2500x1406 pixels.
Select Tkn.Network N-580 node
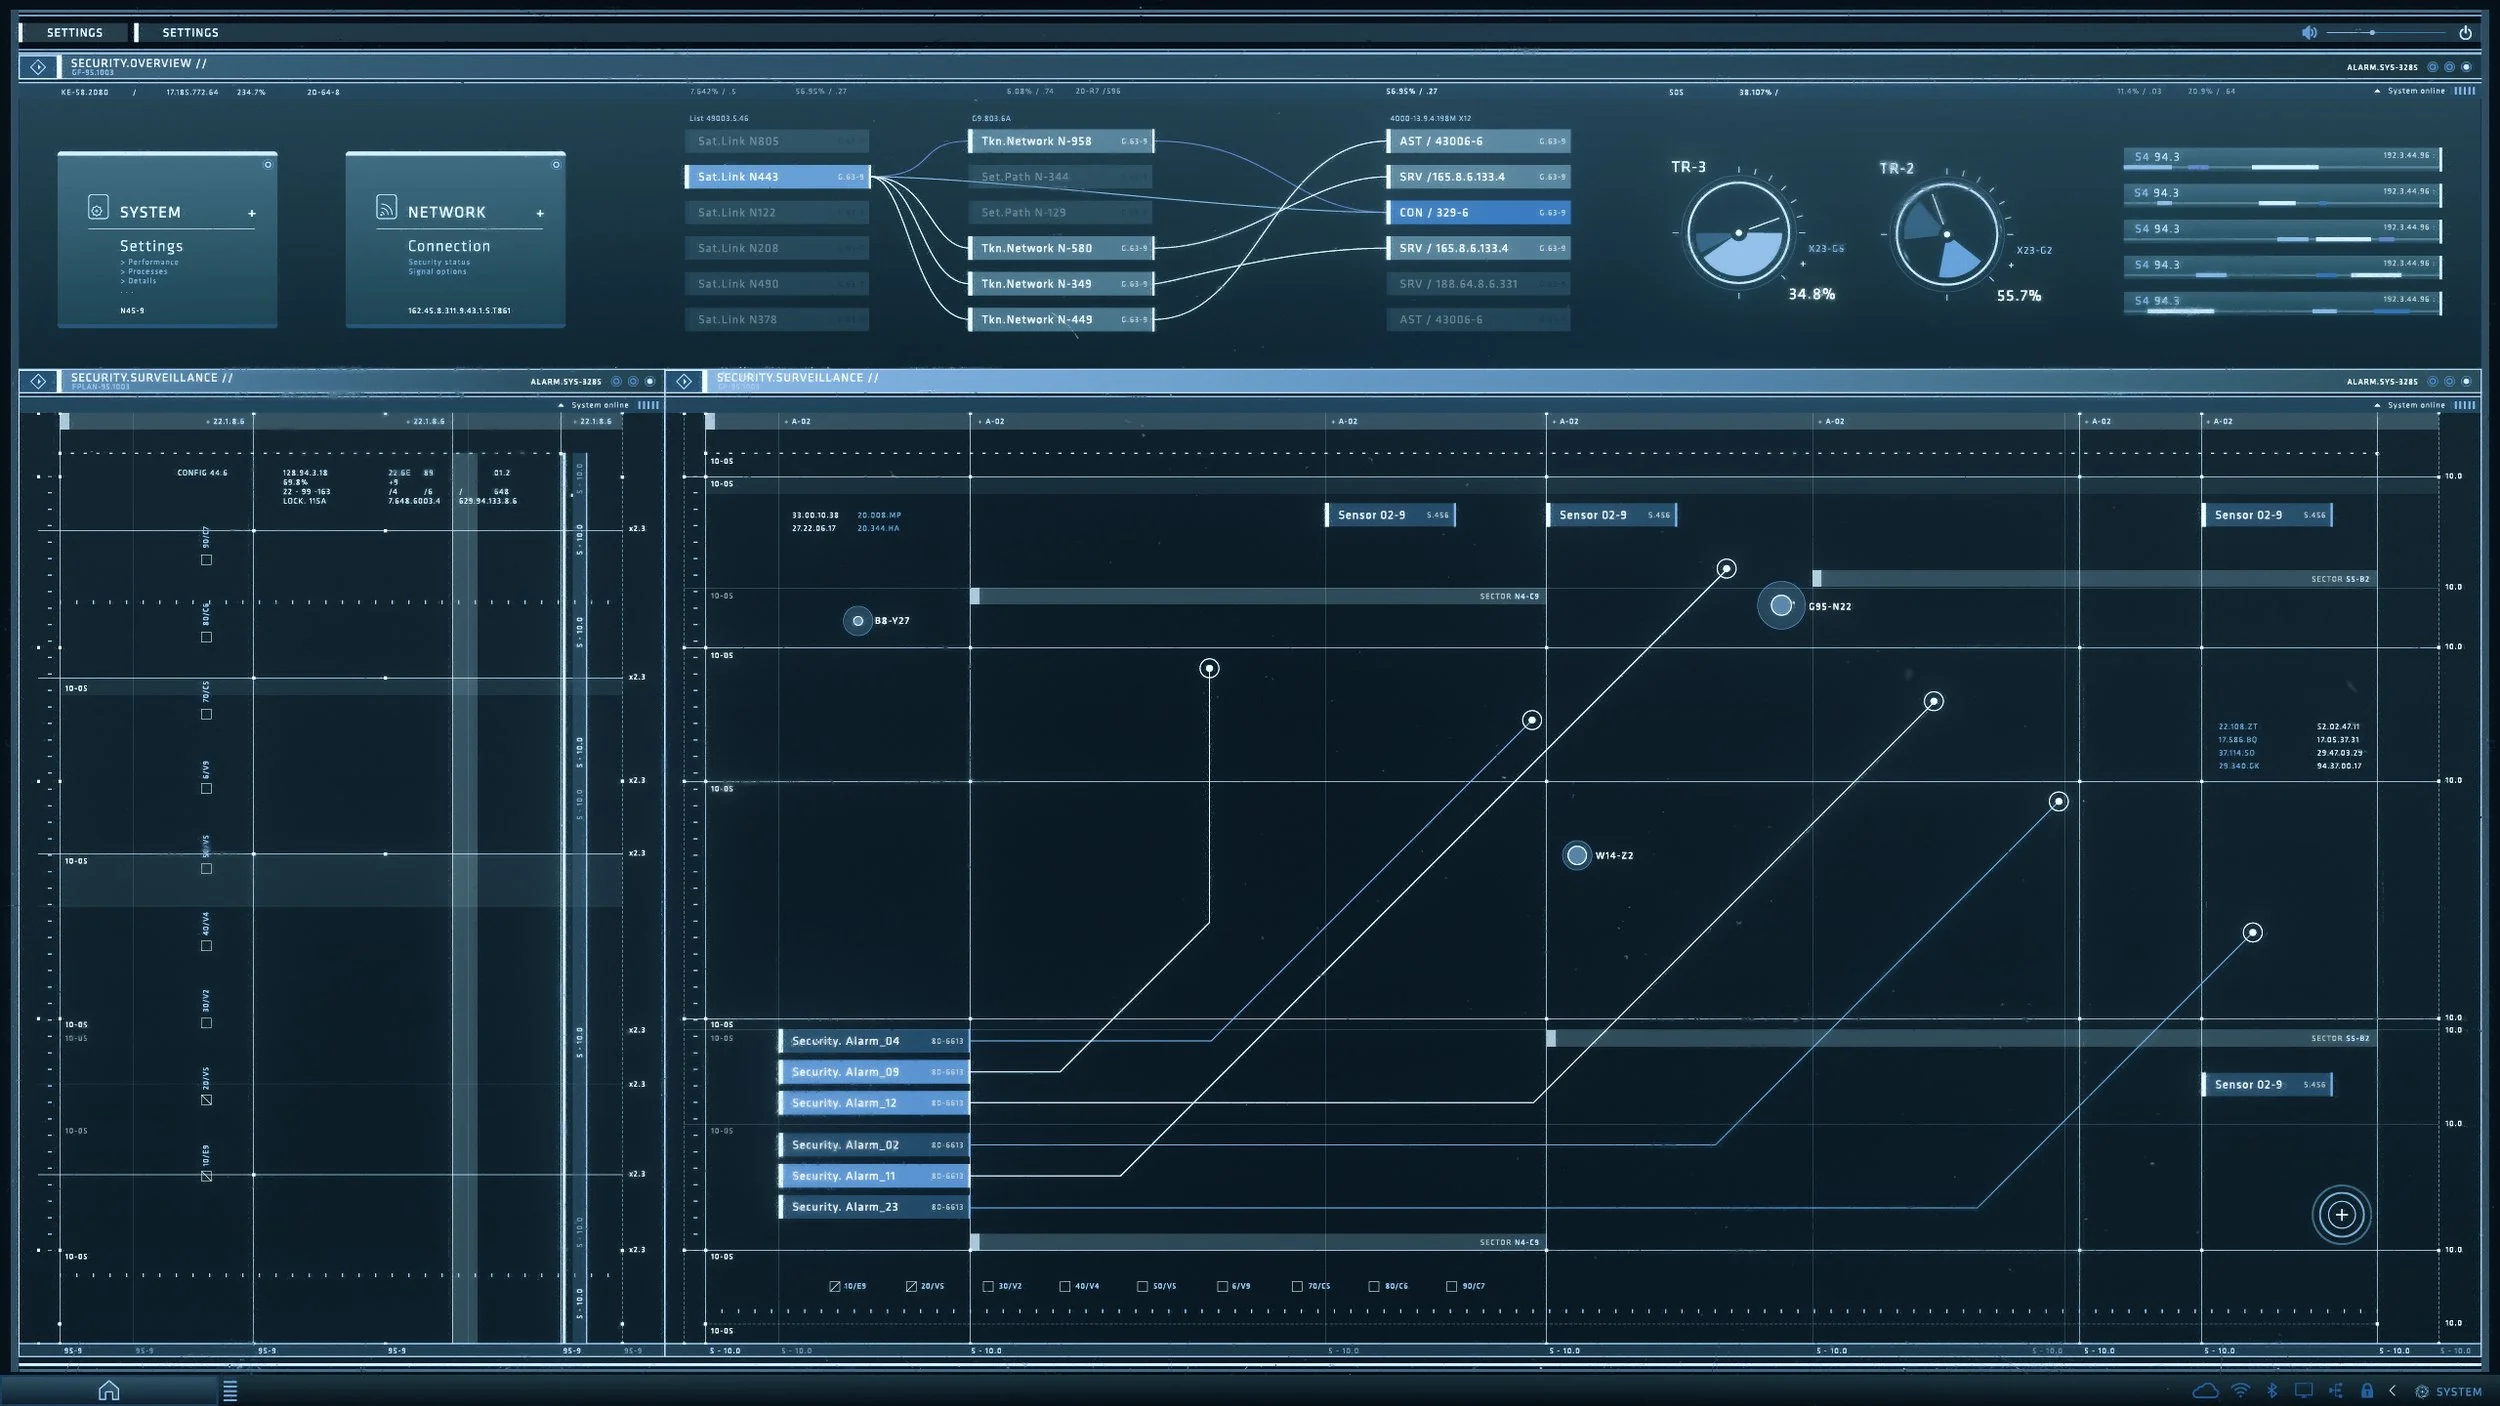point(1061,248)
